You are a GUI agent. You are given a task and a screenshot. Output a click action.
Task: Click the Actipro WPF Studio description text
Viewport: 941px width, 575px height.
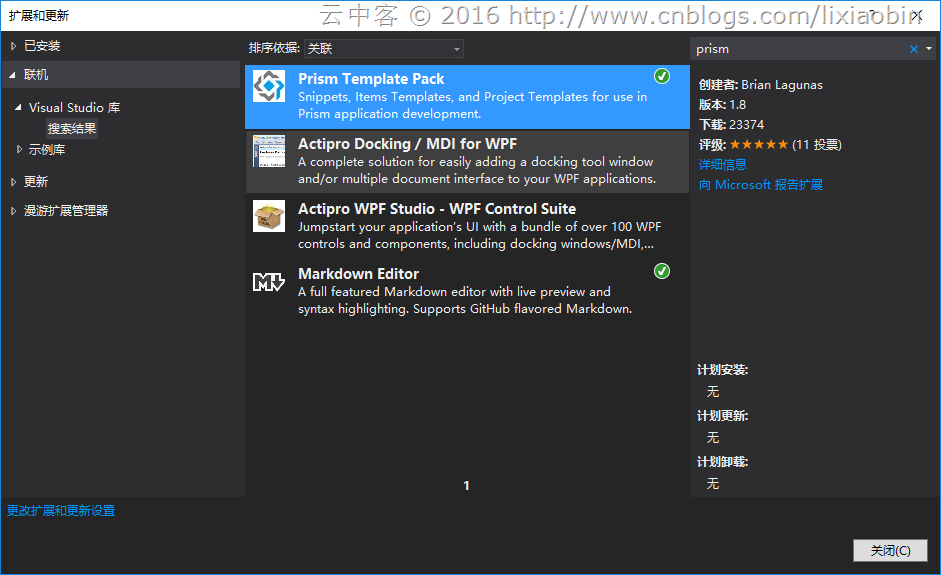coord(480,235)
